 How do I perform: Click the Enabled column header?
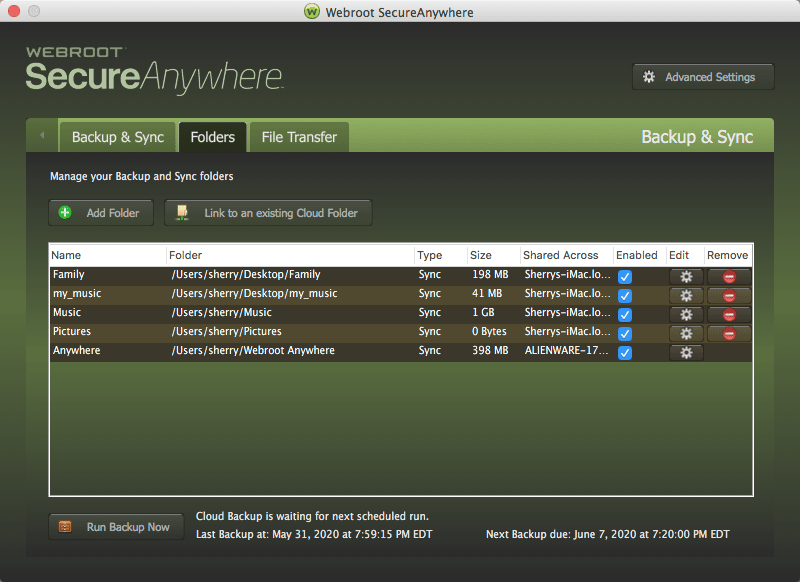coord(639,255)
